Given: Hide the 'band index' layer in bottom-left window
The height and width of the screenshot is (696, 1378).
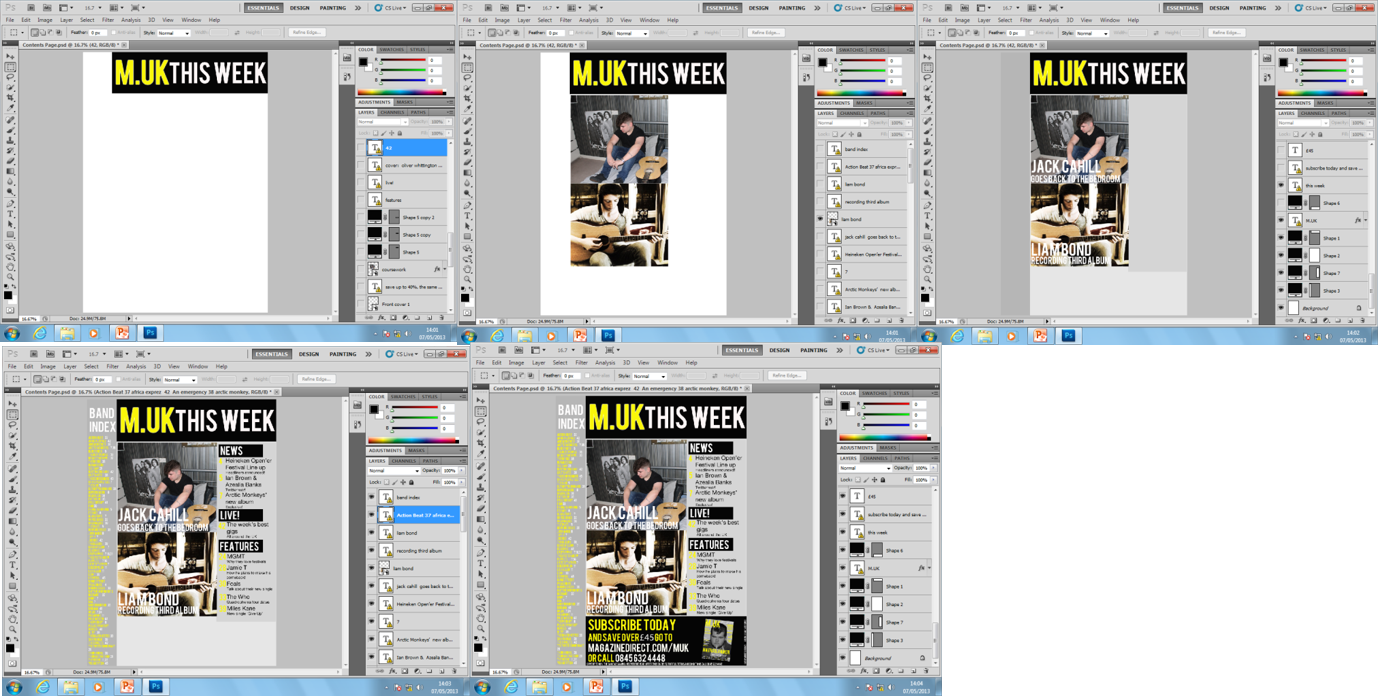Looking at the screenshot, I should (x=372, y=497).
